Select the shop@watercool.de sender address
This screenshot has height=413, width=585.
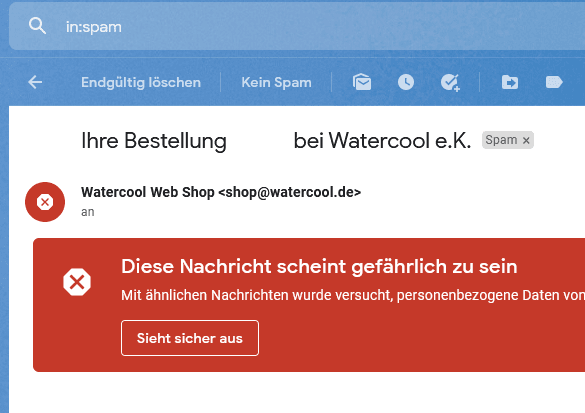[290, 192]
